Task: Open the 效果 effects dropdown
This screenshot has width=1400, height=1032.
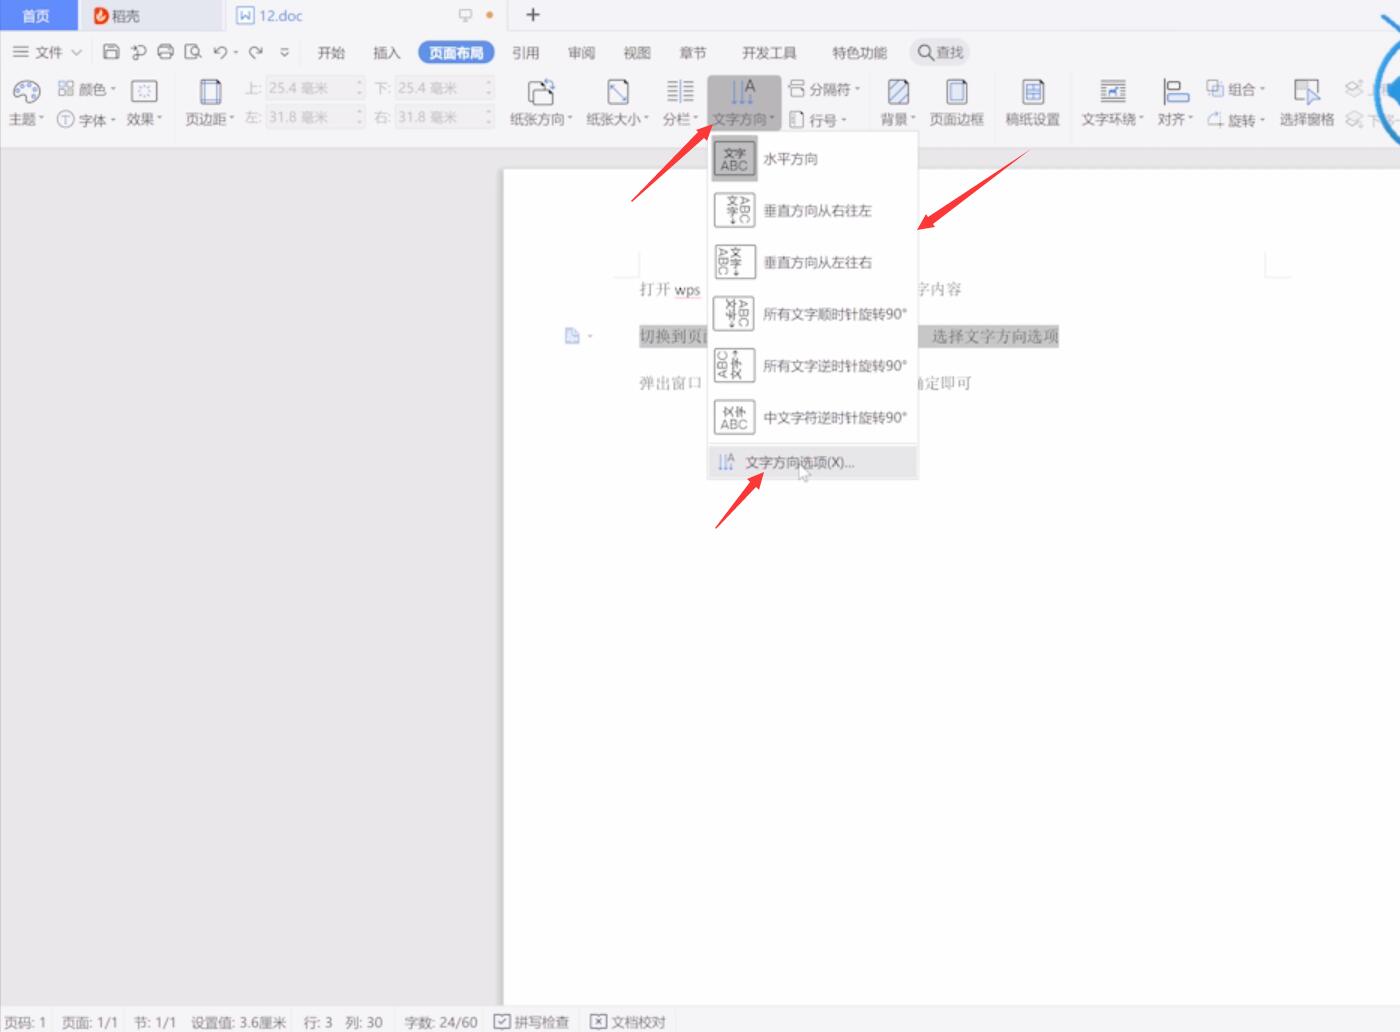Action: (x=144, y=102)
